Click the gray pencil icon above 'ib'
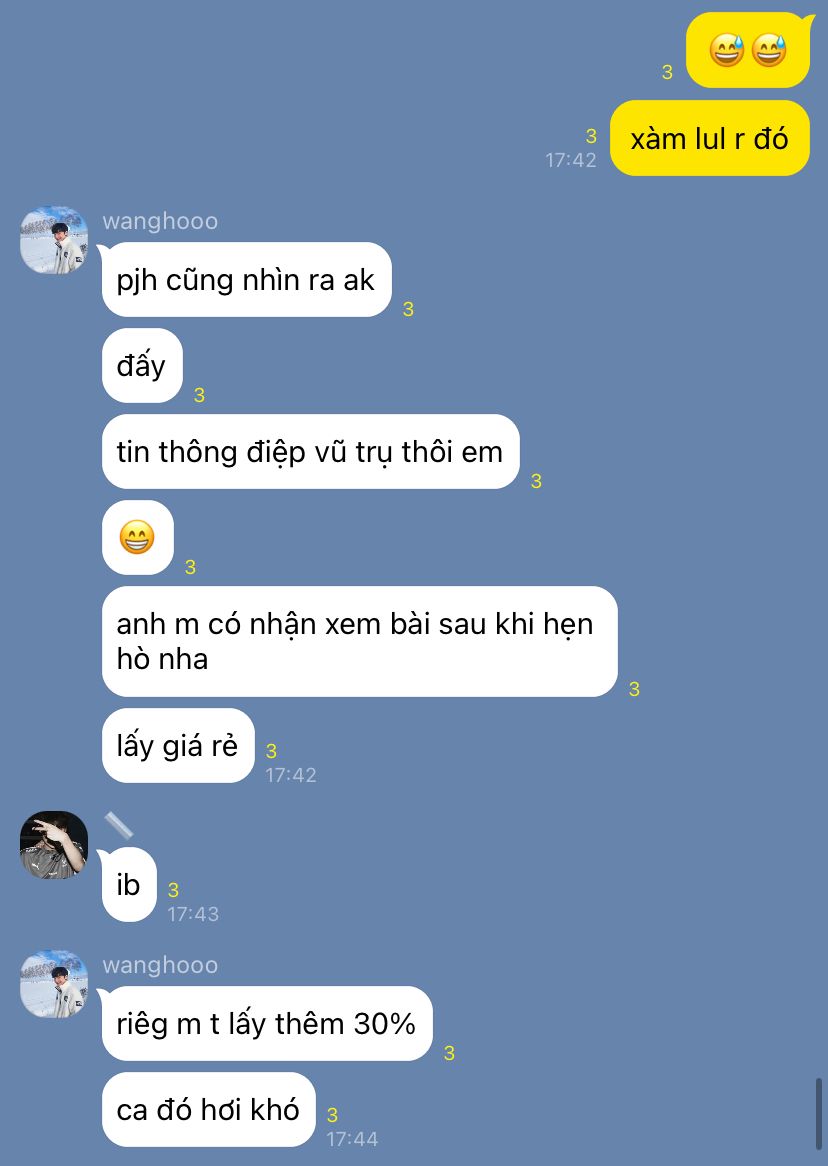This screenshot has height=1166, width=828. pos(118,825)
